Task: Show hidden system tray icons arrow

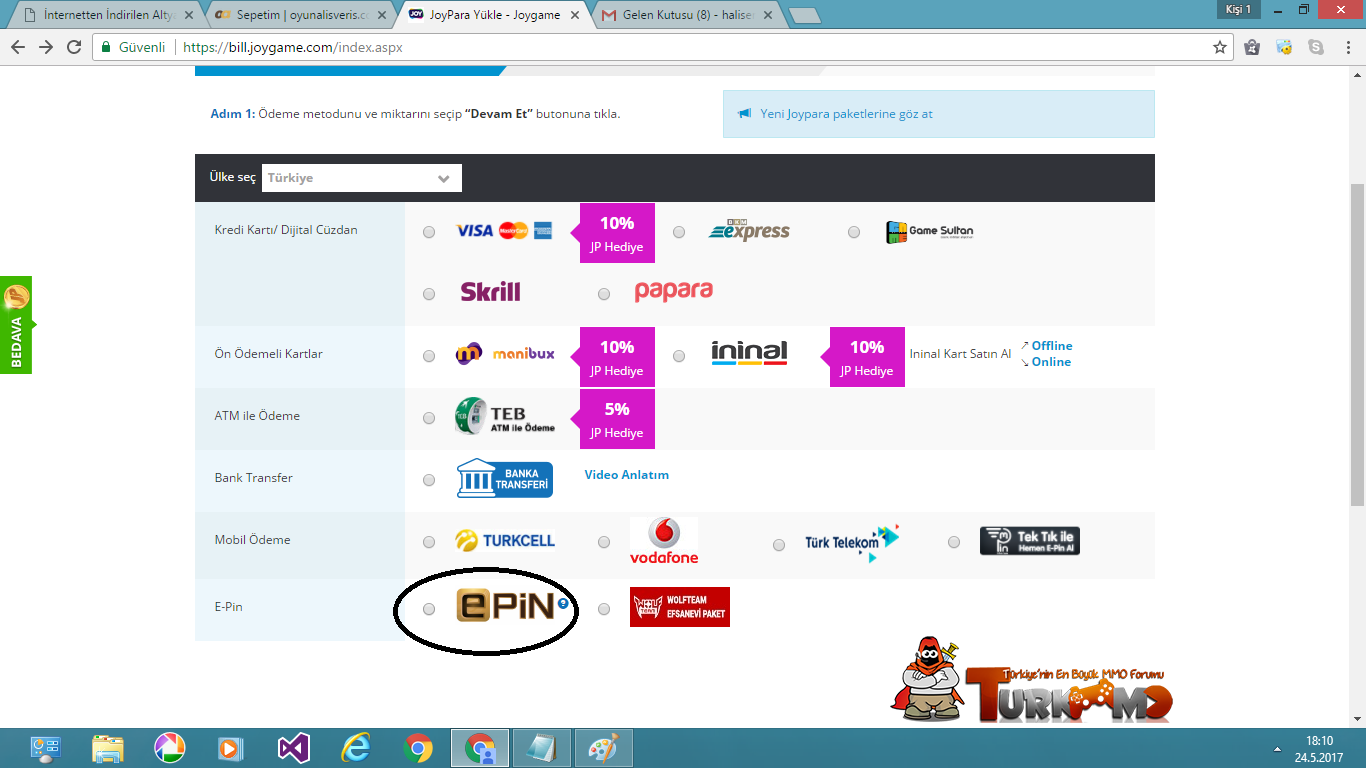Action: point(1277,749)
